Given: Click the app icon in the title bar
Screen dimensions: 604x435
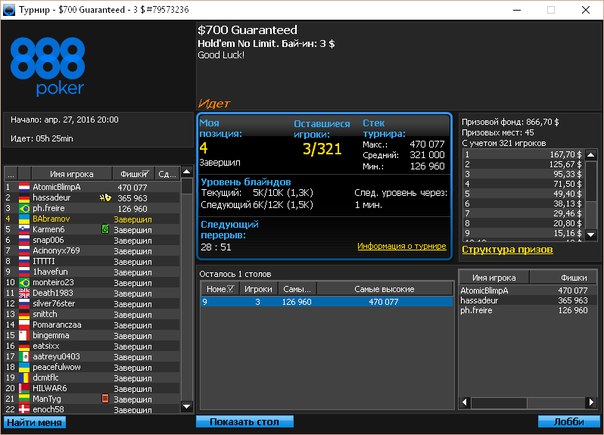Looking at the screenshot, I should coord(8,10).
